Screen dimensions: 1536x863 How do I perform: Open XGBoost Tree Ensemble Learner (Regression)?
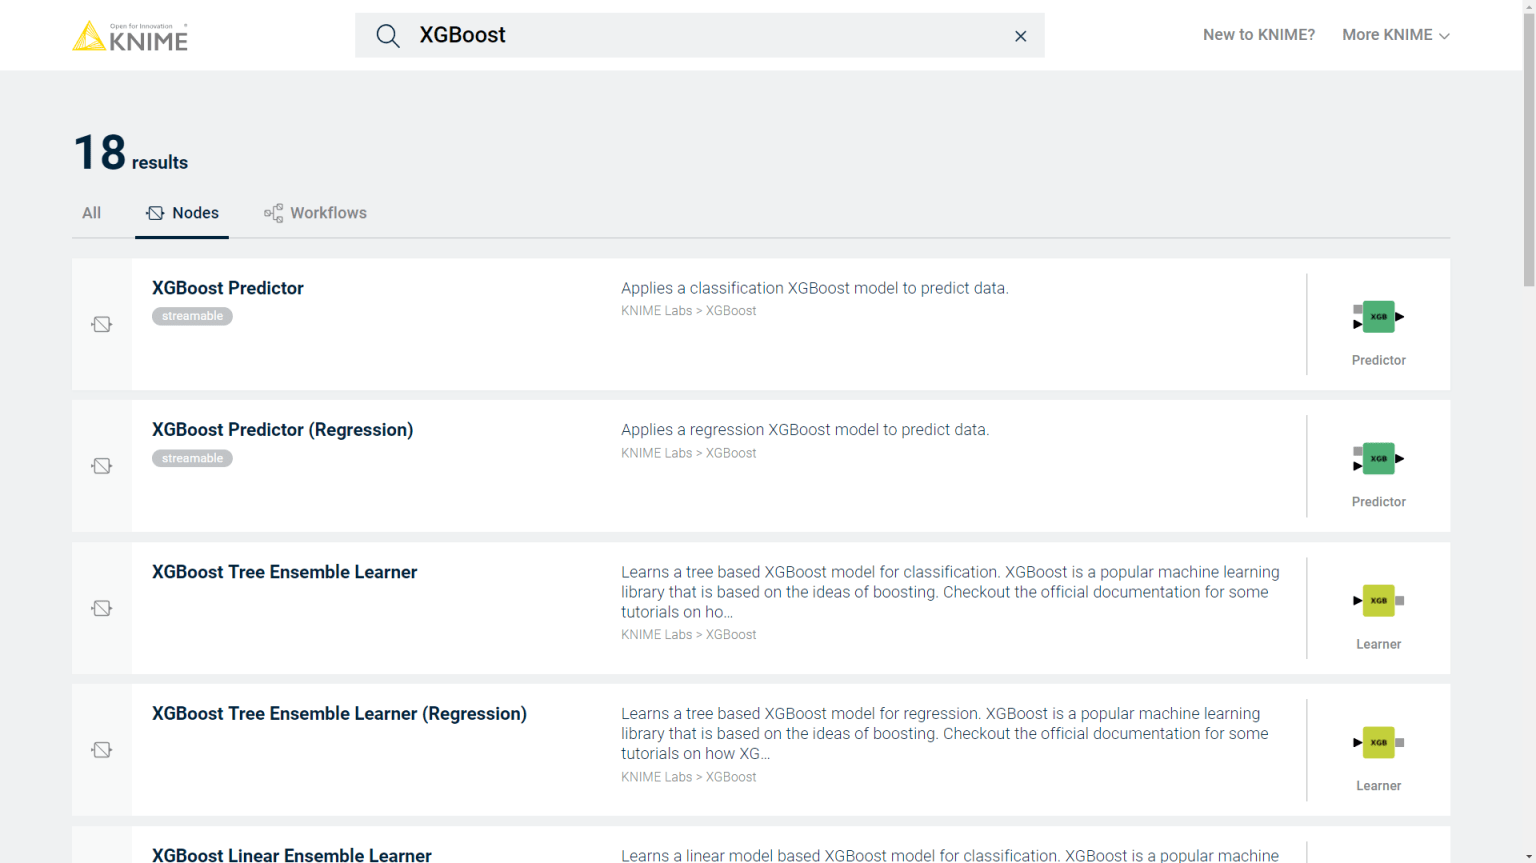(339, 714)
